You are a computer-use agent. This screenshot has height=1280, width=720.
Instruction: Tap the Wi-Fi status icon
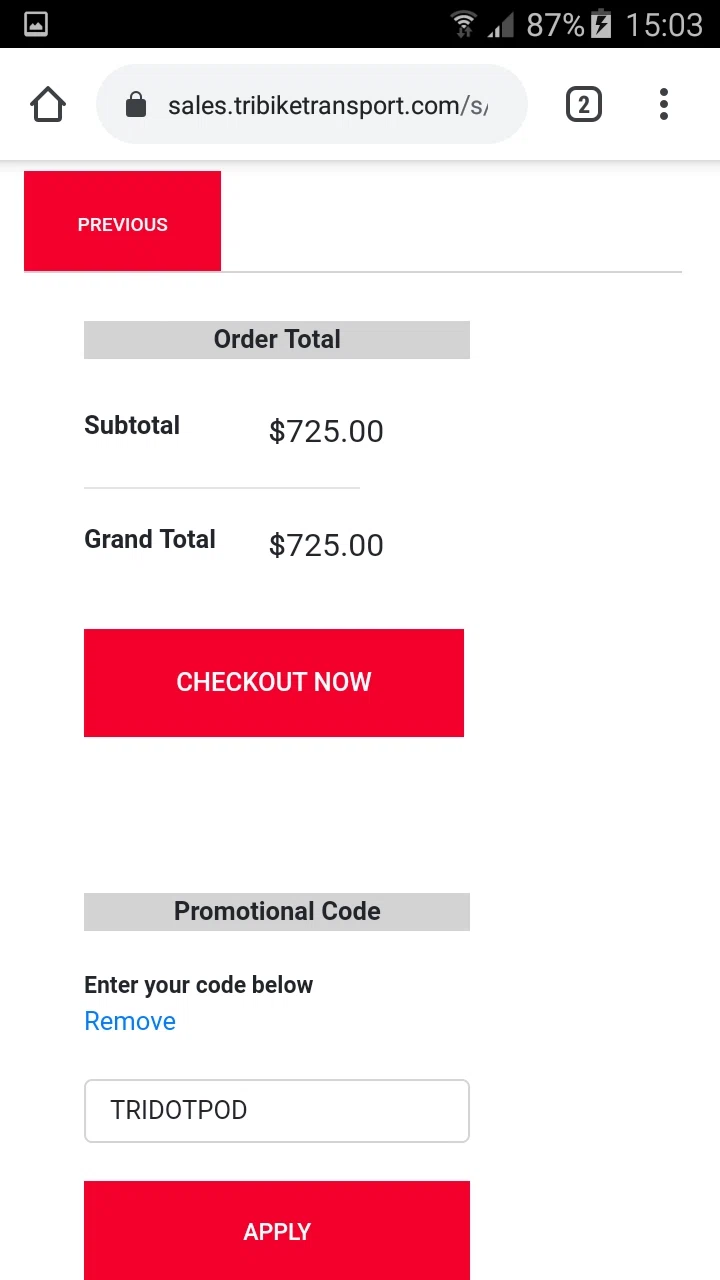tap(463, 24)
